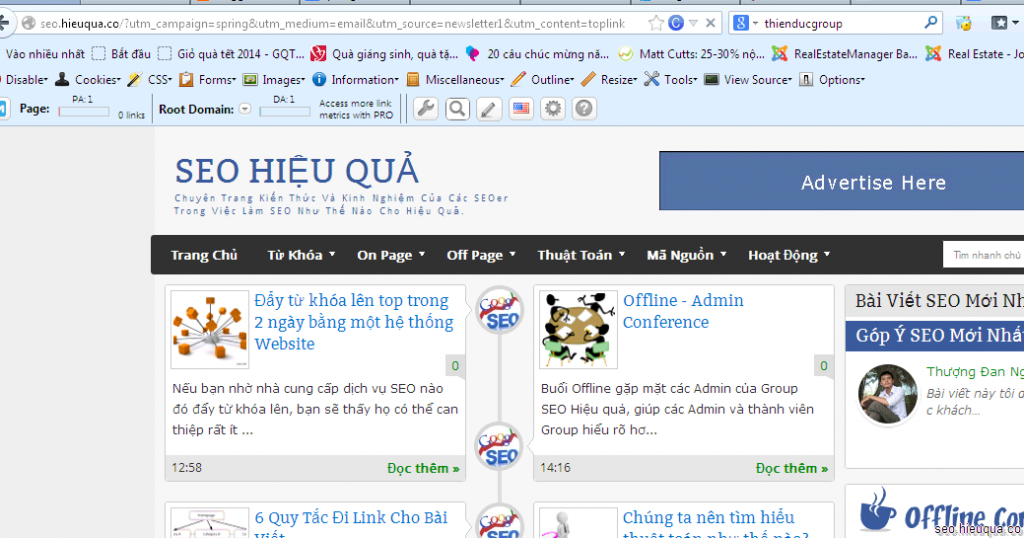The image size is (1024, 538).
Task: Go to Trang Chủ in site navigation
Action: click(204, 255)
